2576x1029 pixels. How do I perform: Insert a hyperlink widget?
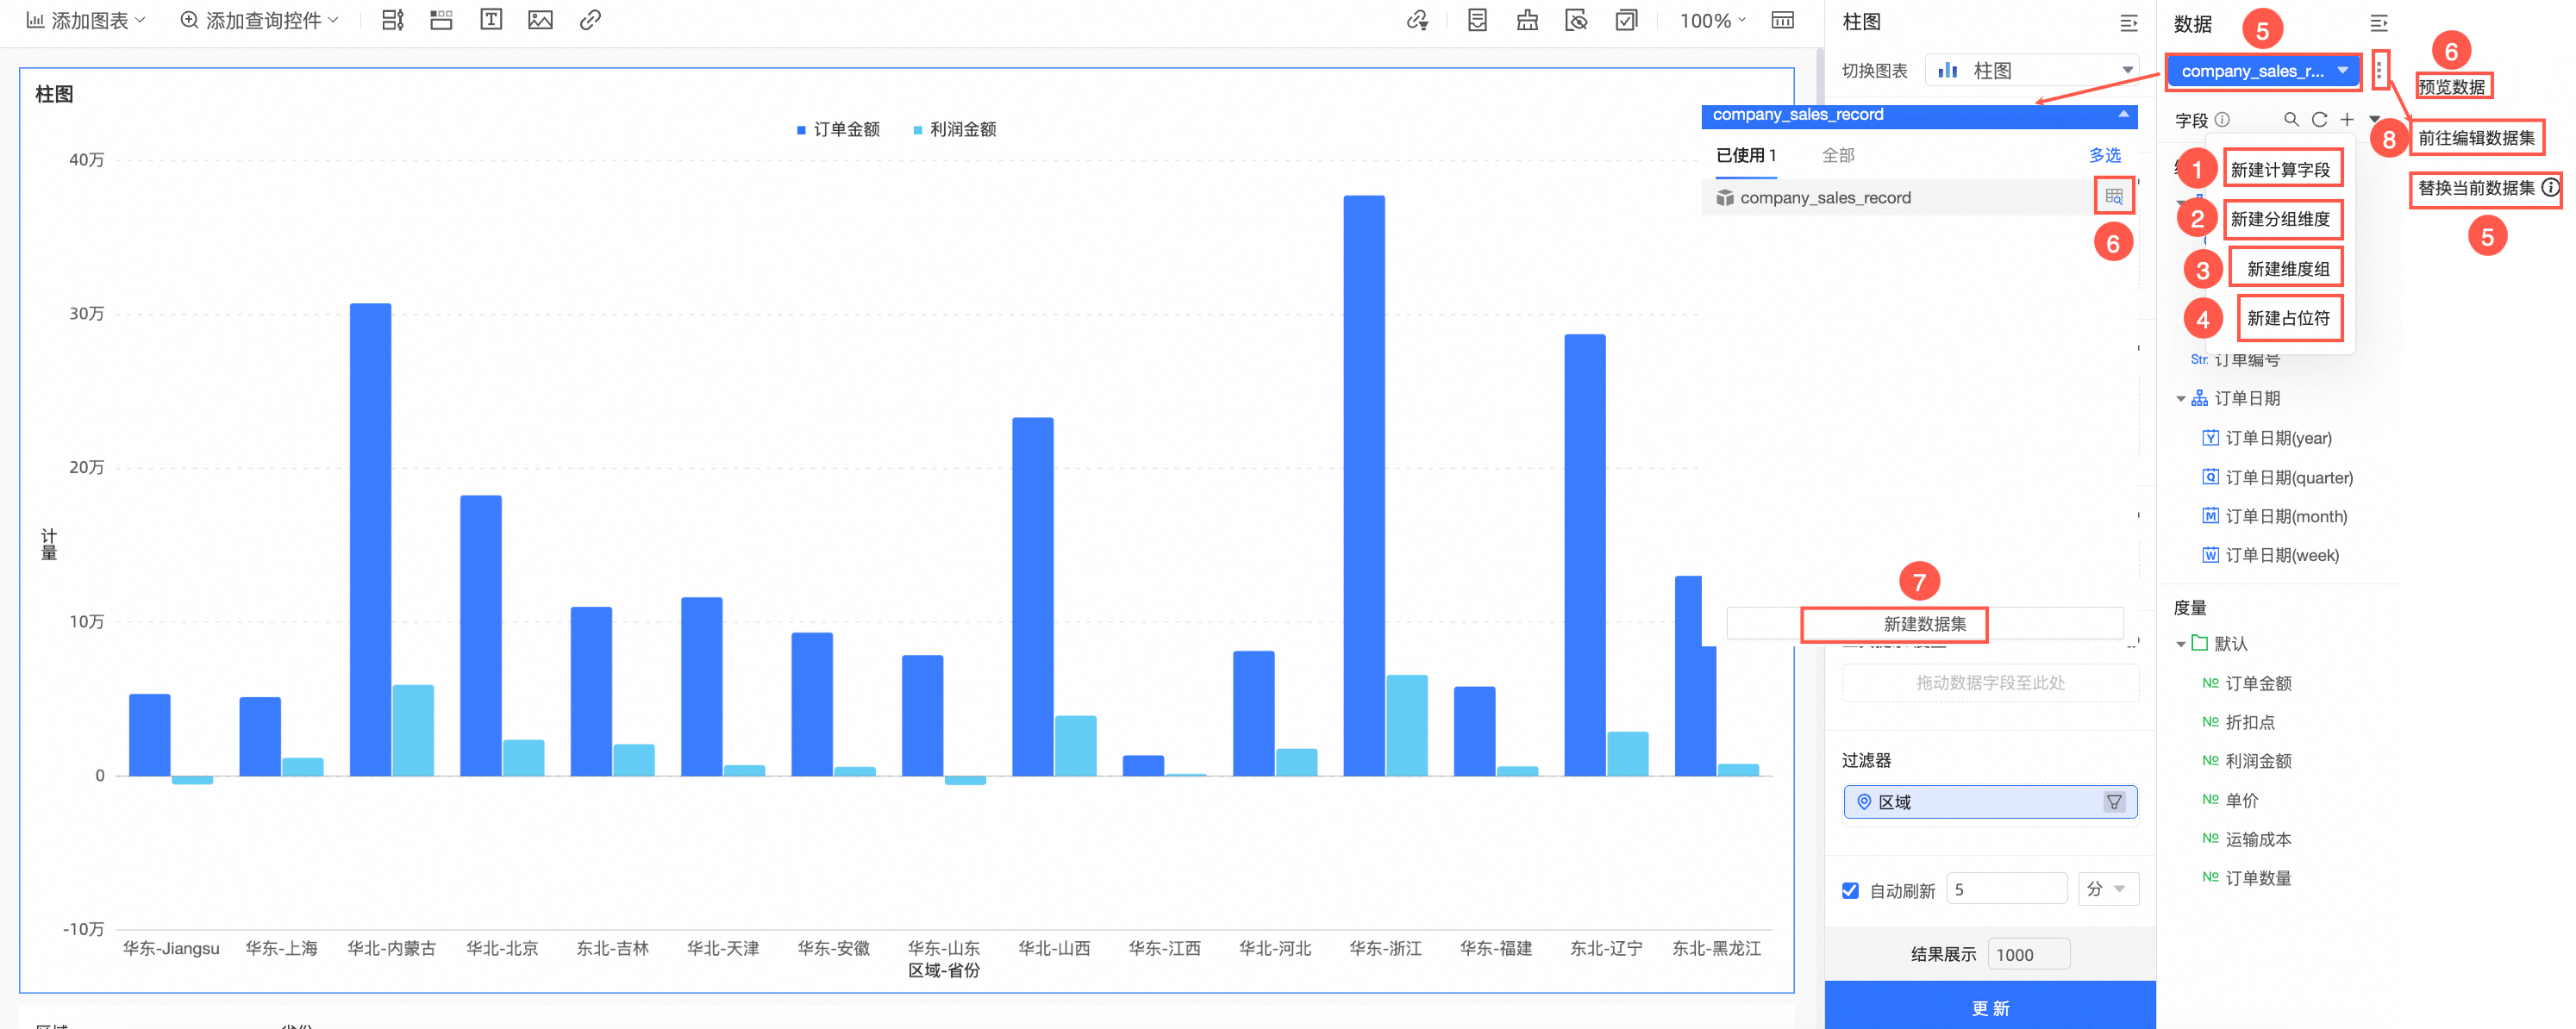[x=590, y=20]
